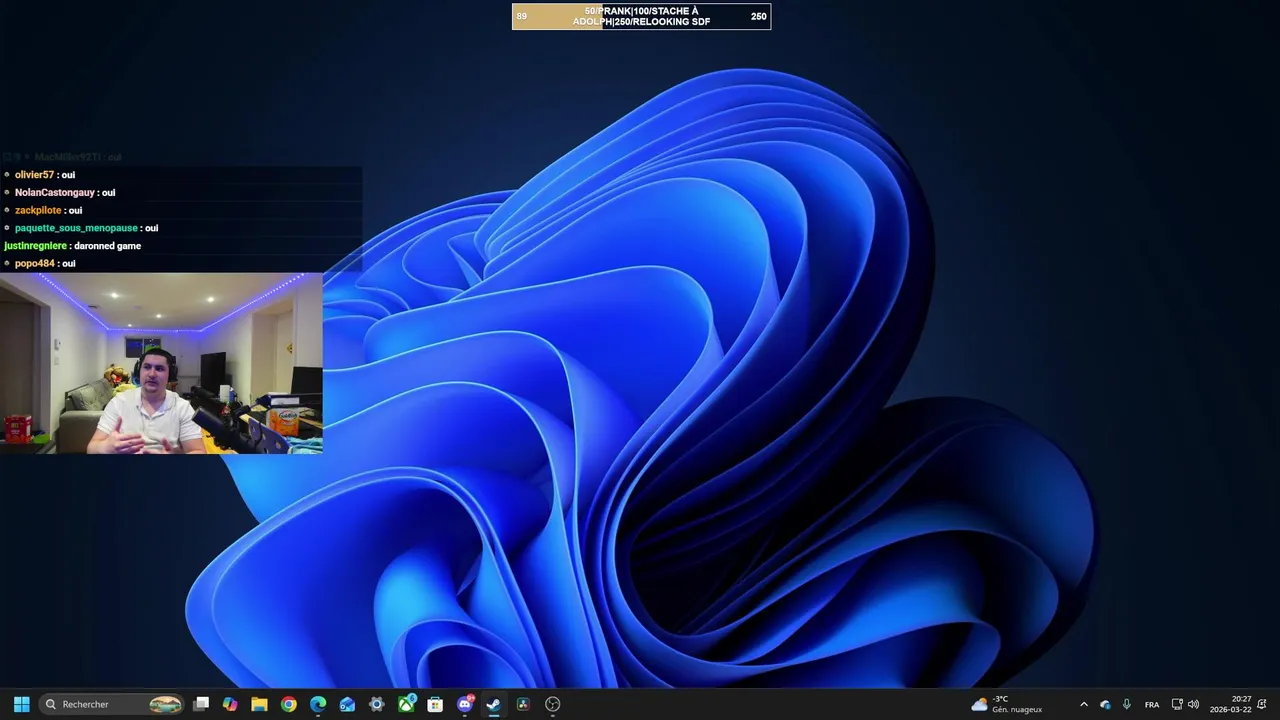Open Microsoft Store from the taskbar
This screenshot has height=720, width=1280.
point(435,704)
